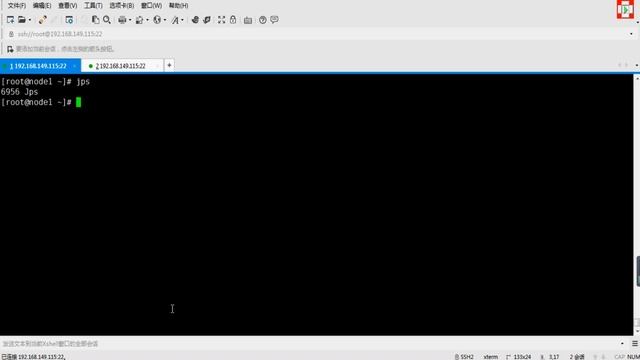
Task: Open the File (F) menu
Action: point(17,6)
